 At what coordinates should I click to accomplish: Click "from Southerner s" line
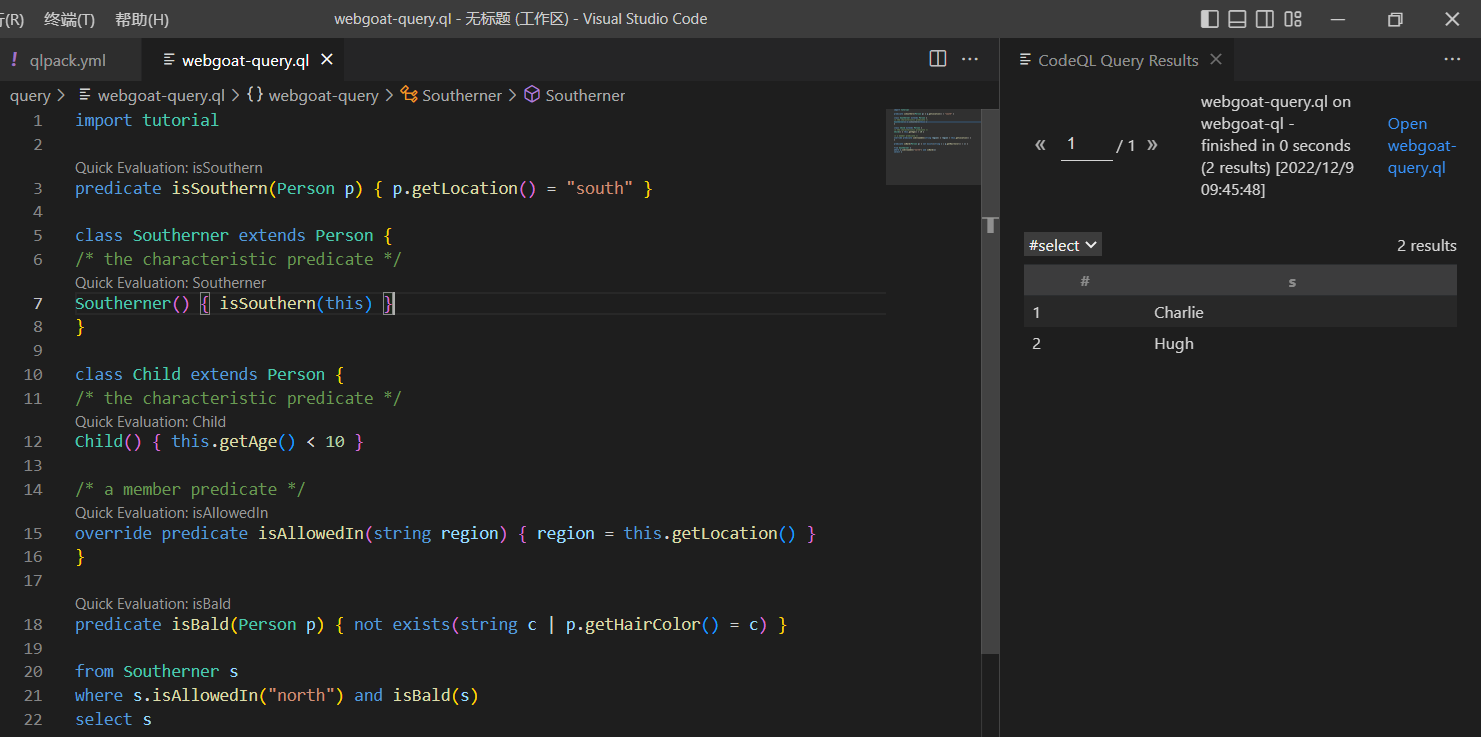coord(157,671)
